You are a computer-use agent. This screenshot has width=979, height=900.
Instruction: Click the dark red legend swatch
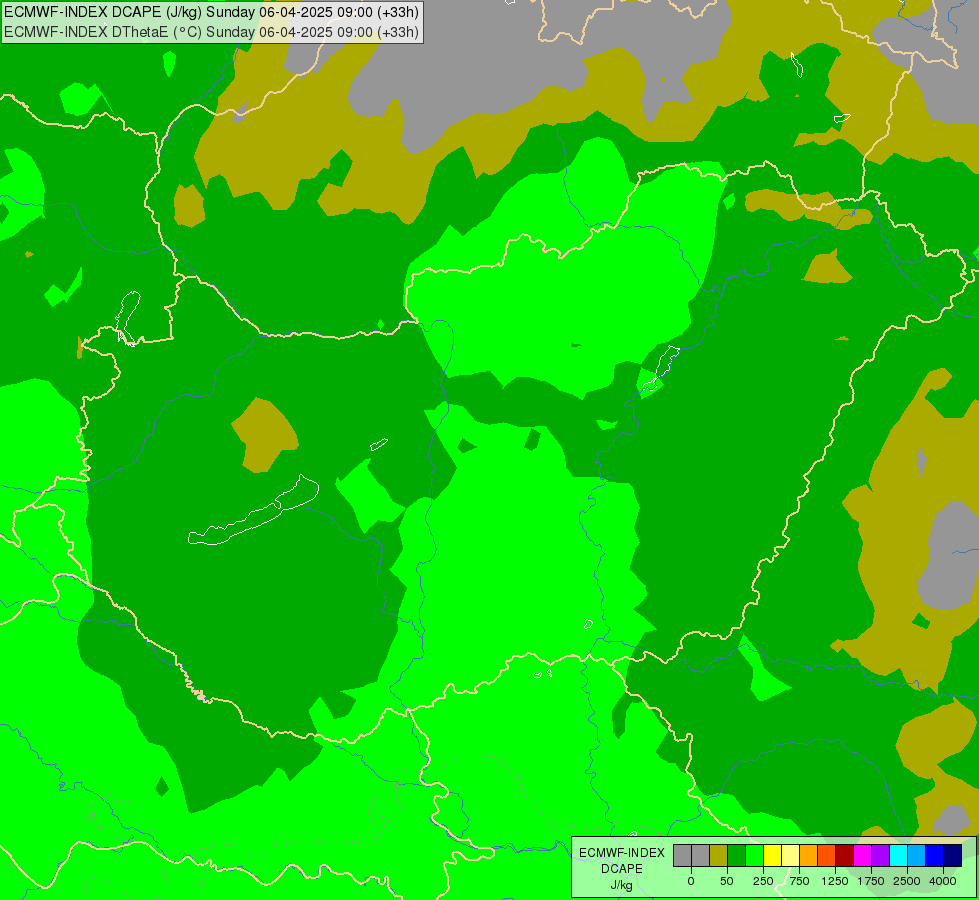pyautogui.click(x=844, y=856)
